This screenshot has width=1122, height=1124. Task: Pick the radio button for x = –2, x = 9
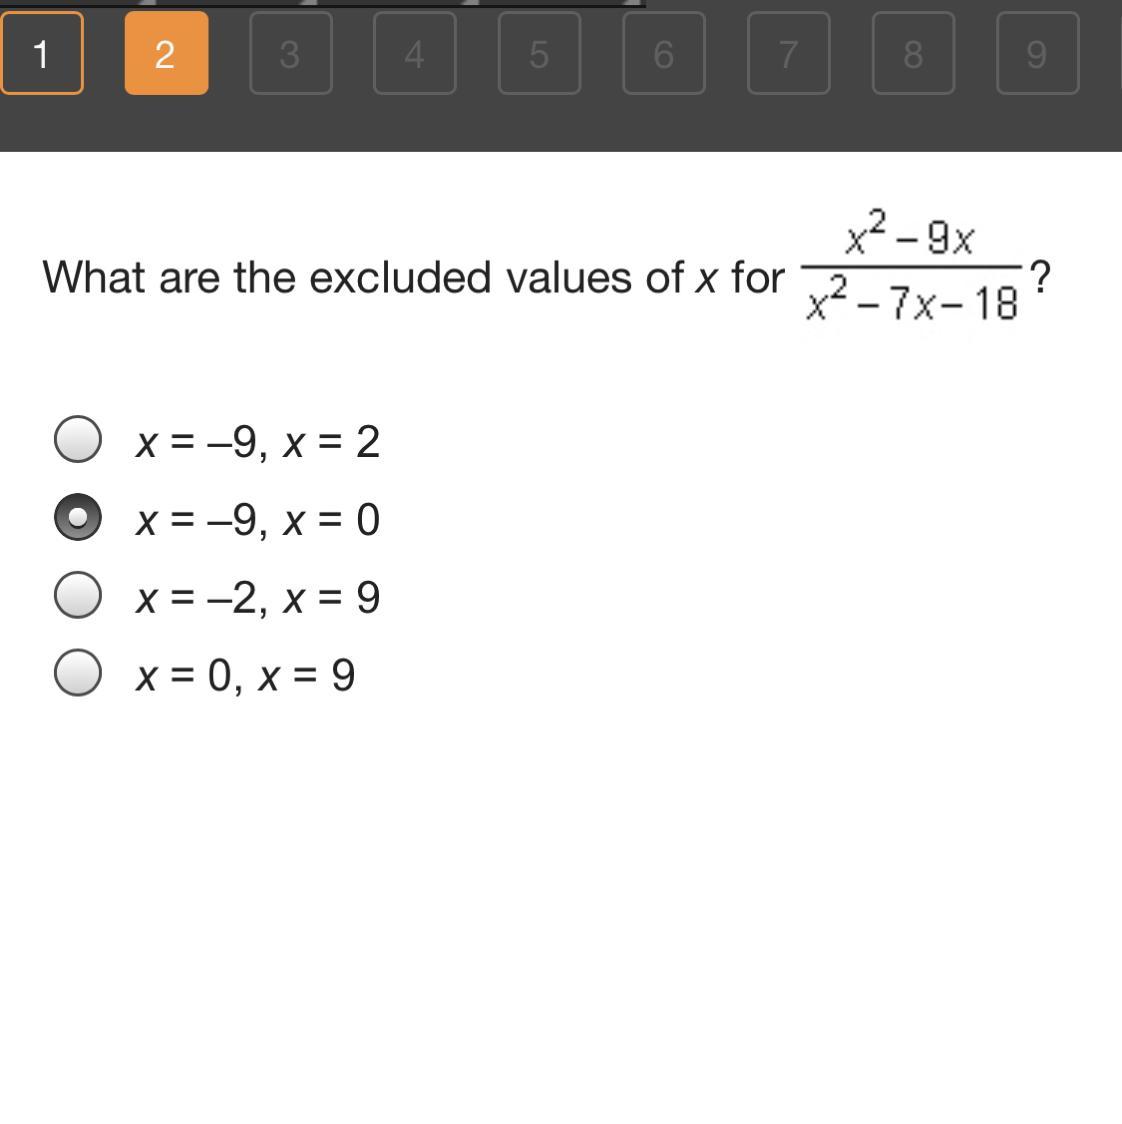[x=77, y=595]
